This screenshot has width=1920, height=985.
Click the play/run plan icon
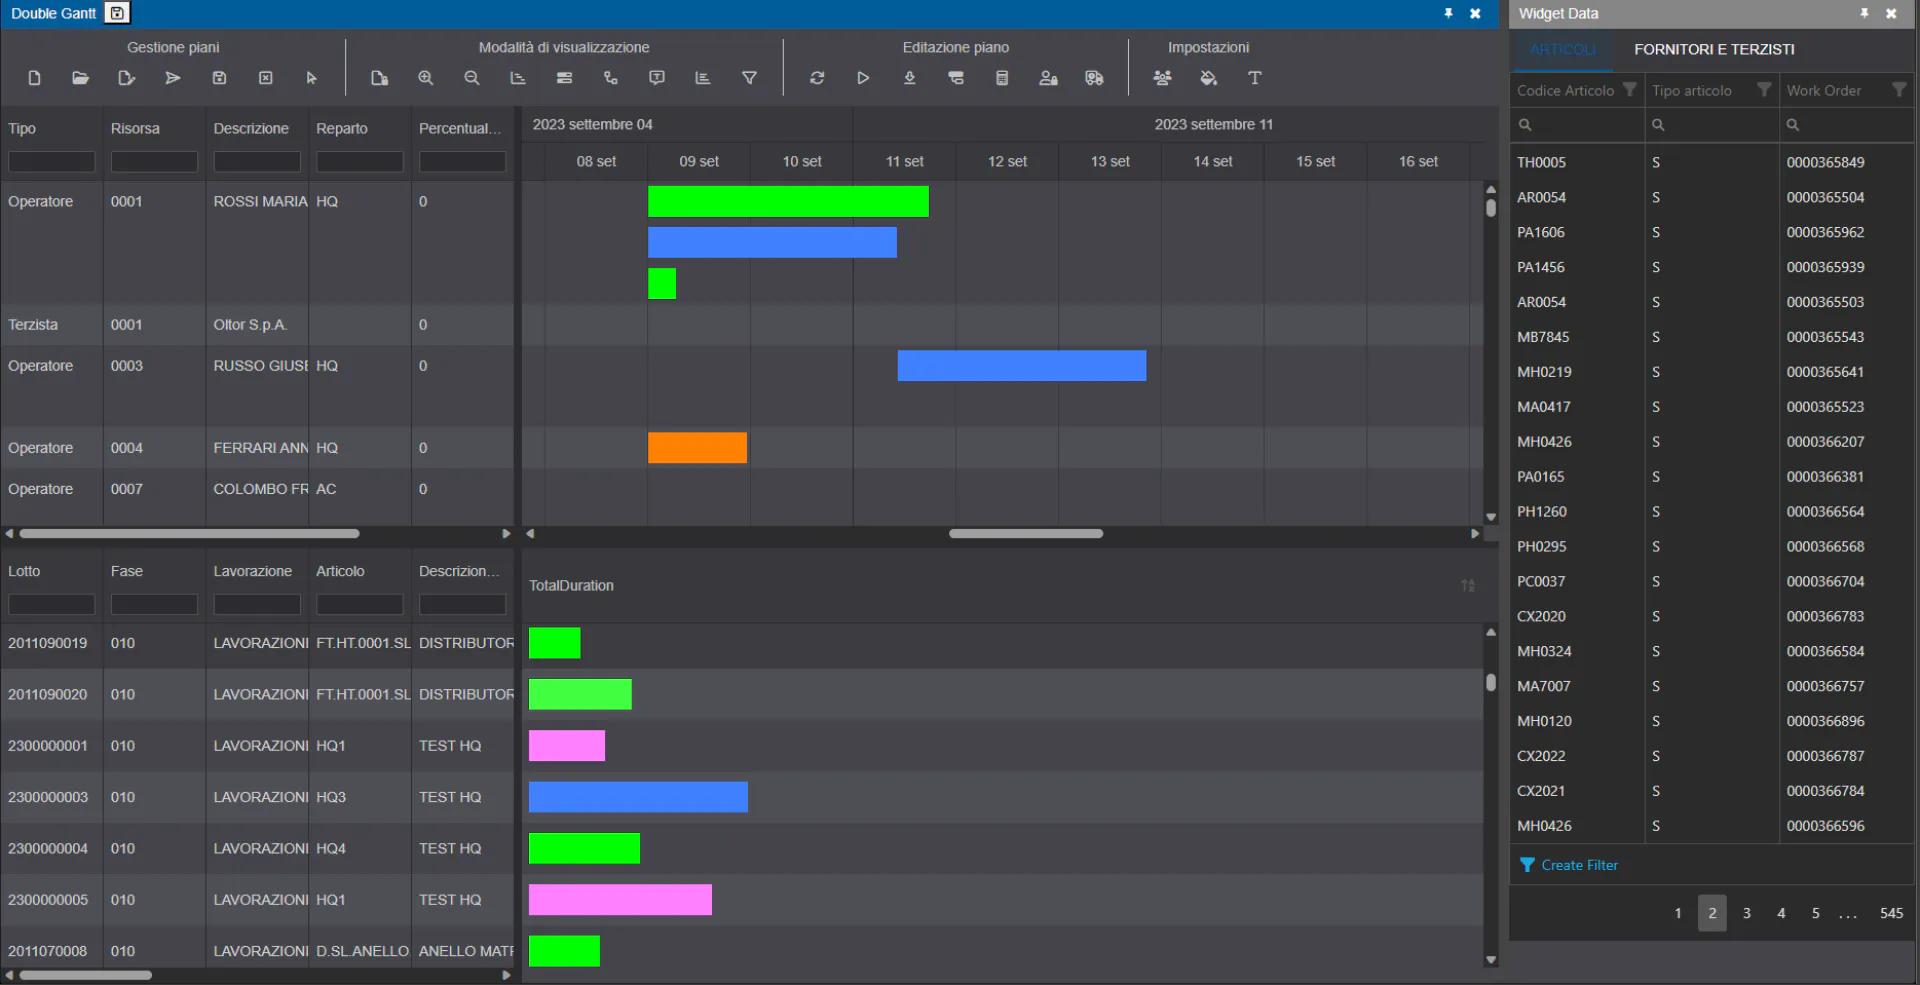click(x=863, y=78)
